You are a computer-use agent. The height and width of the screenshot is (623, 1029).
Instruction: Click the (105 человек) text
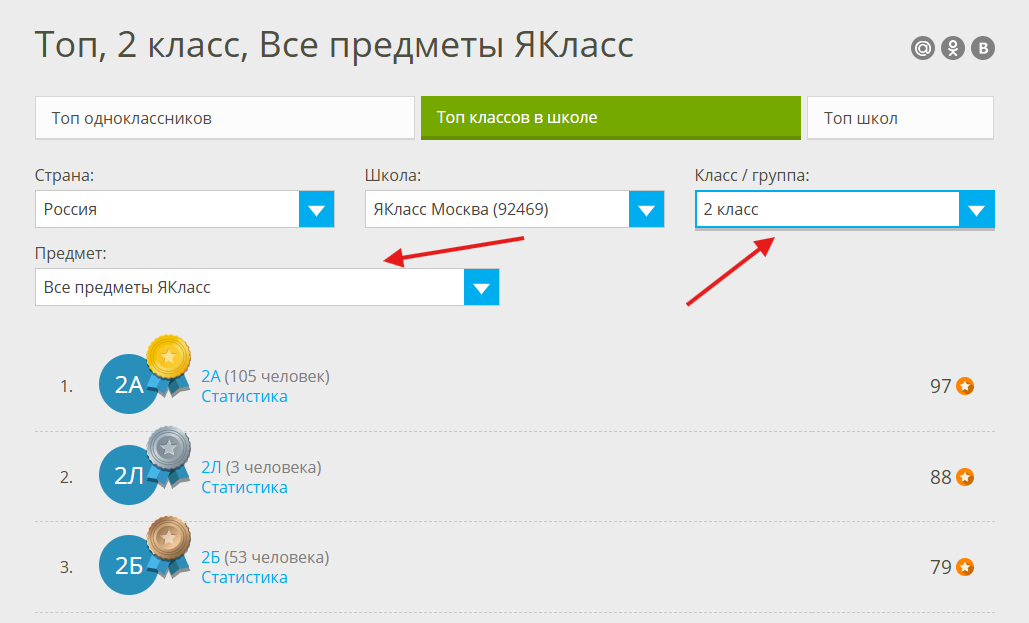click(x=277, y=376)
